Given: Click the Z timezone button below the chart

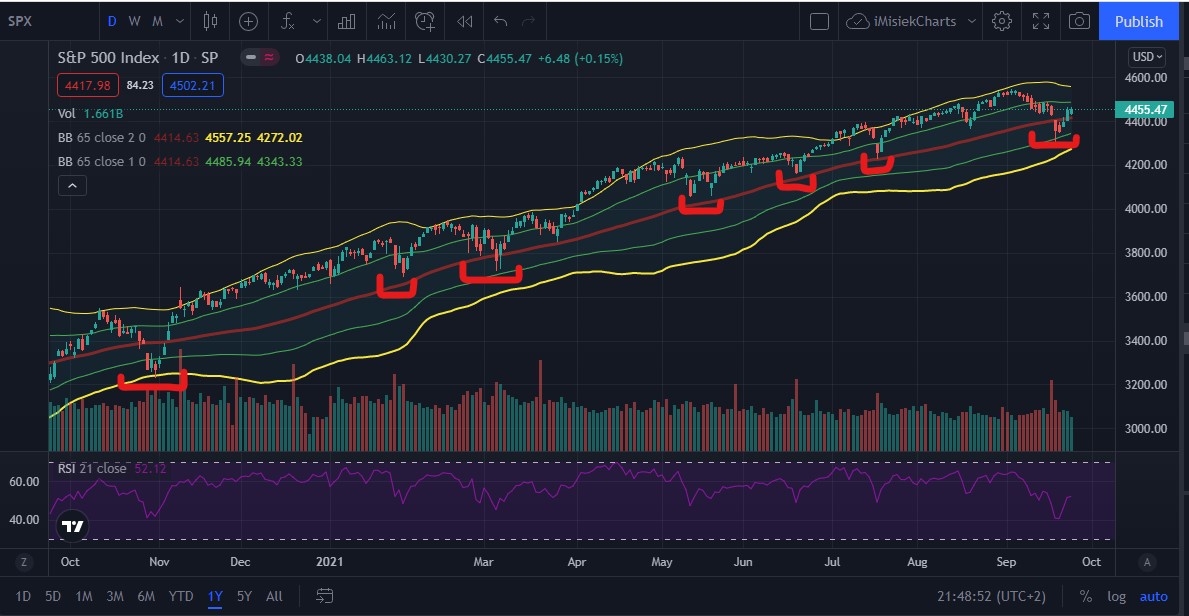Looking at the screenshot, I should pyautogui.click(x=24, y=562).
